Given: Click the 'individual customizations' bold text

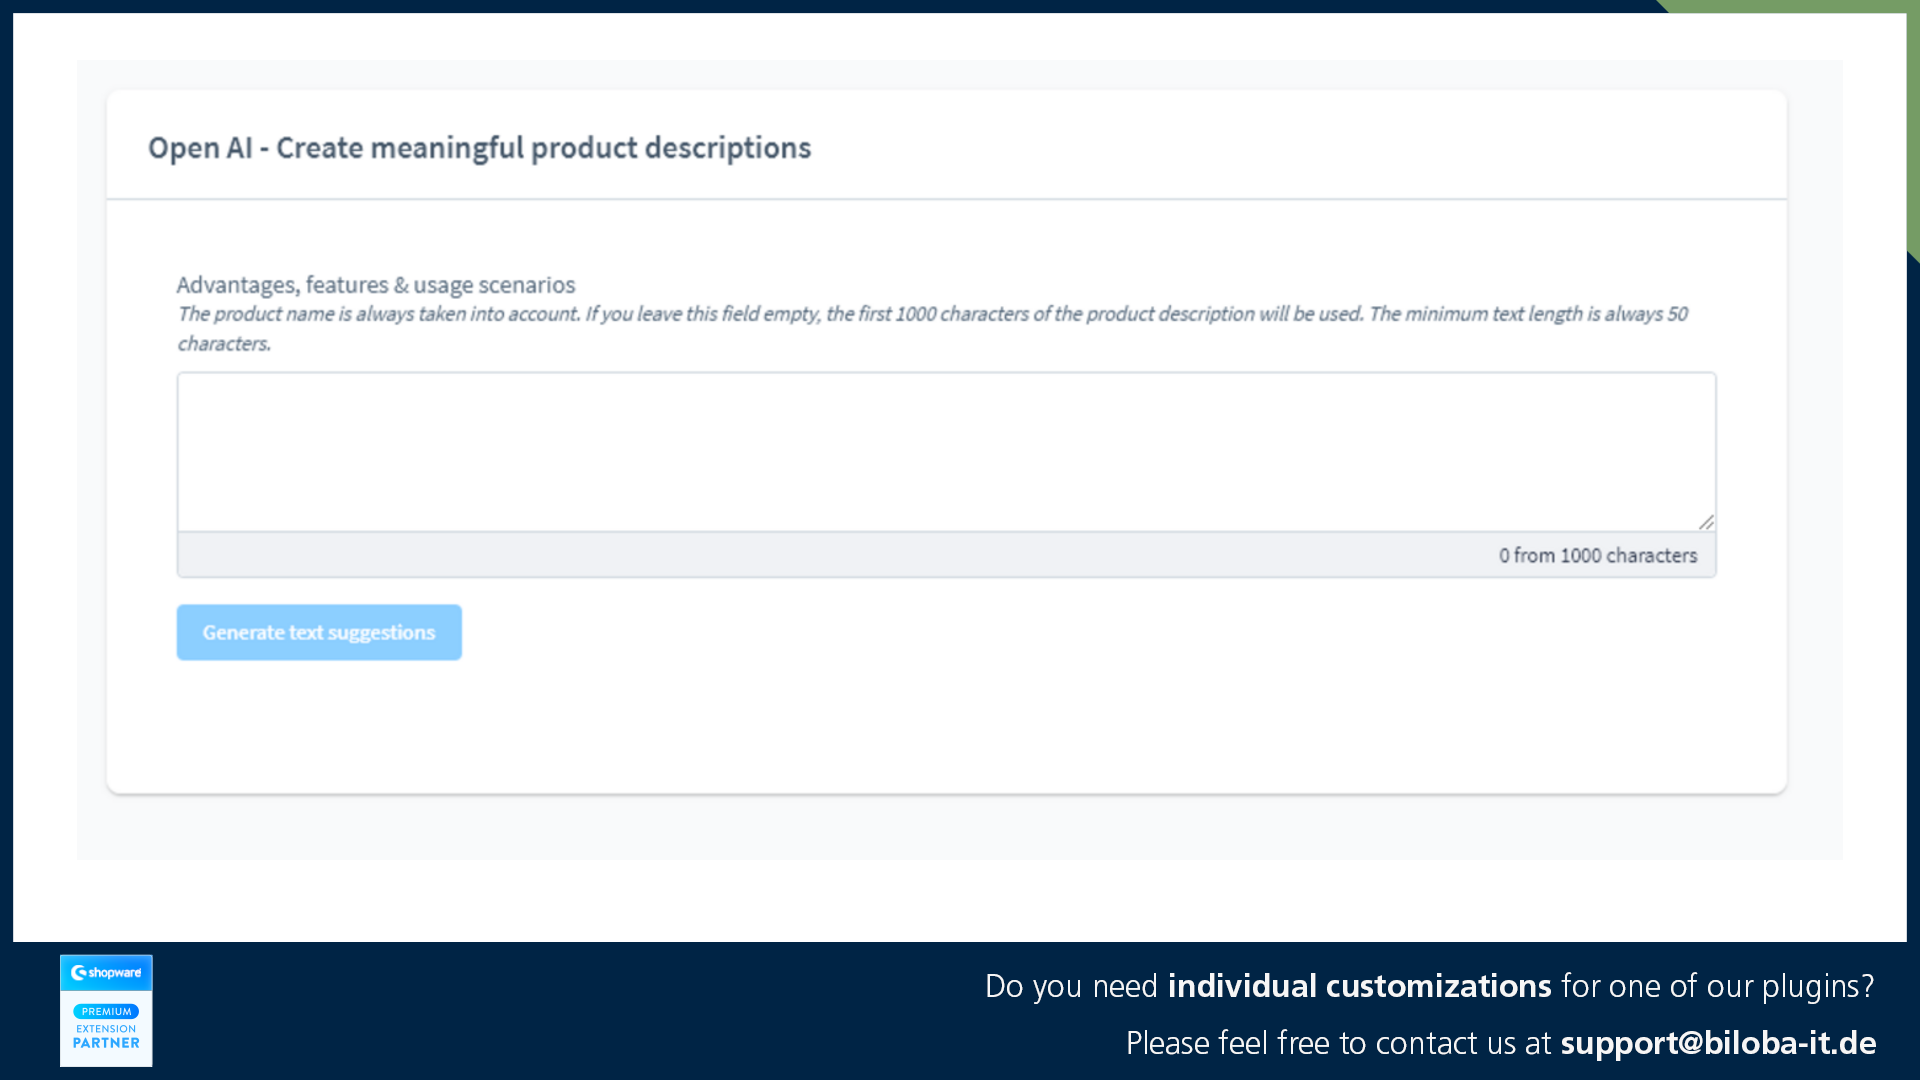Looking at the screenshot, I should point(1359,986).
